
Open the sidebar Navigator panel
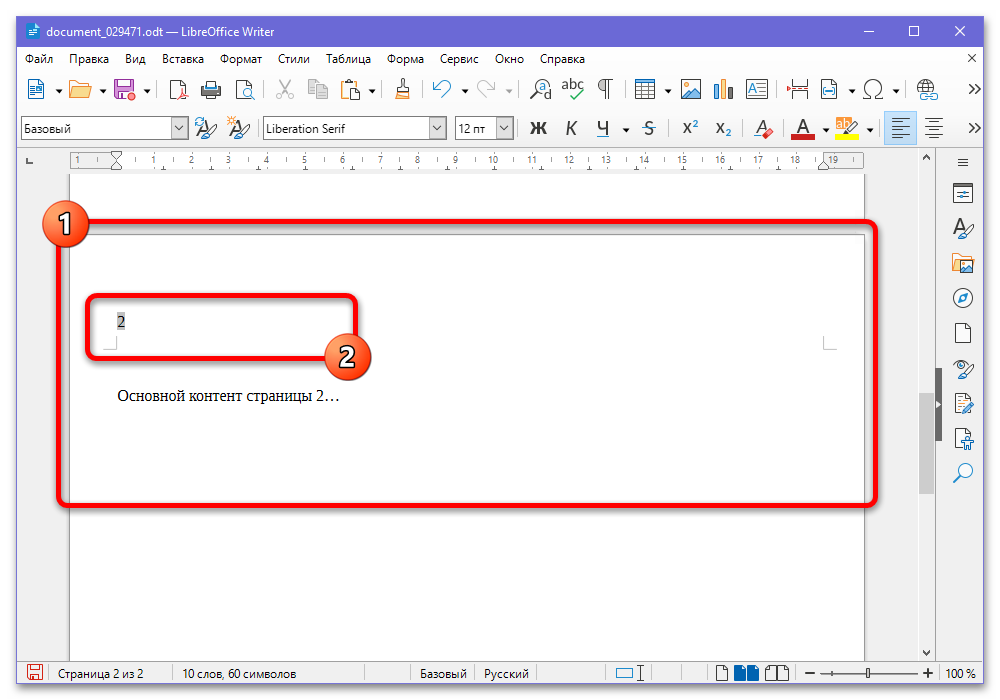pos(963,298)
